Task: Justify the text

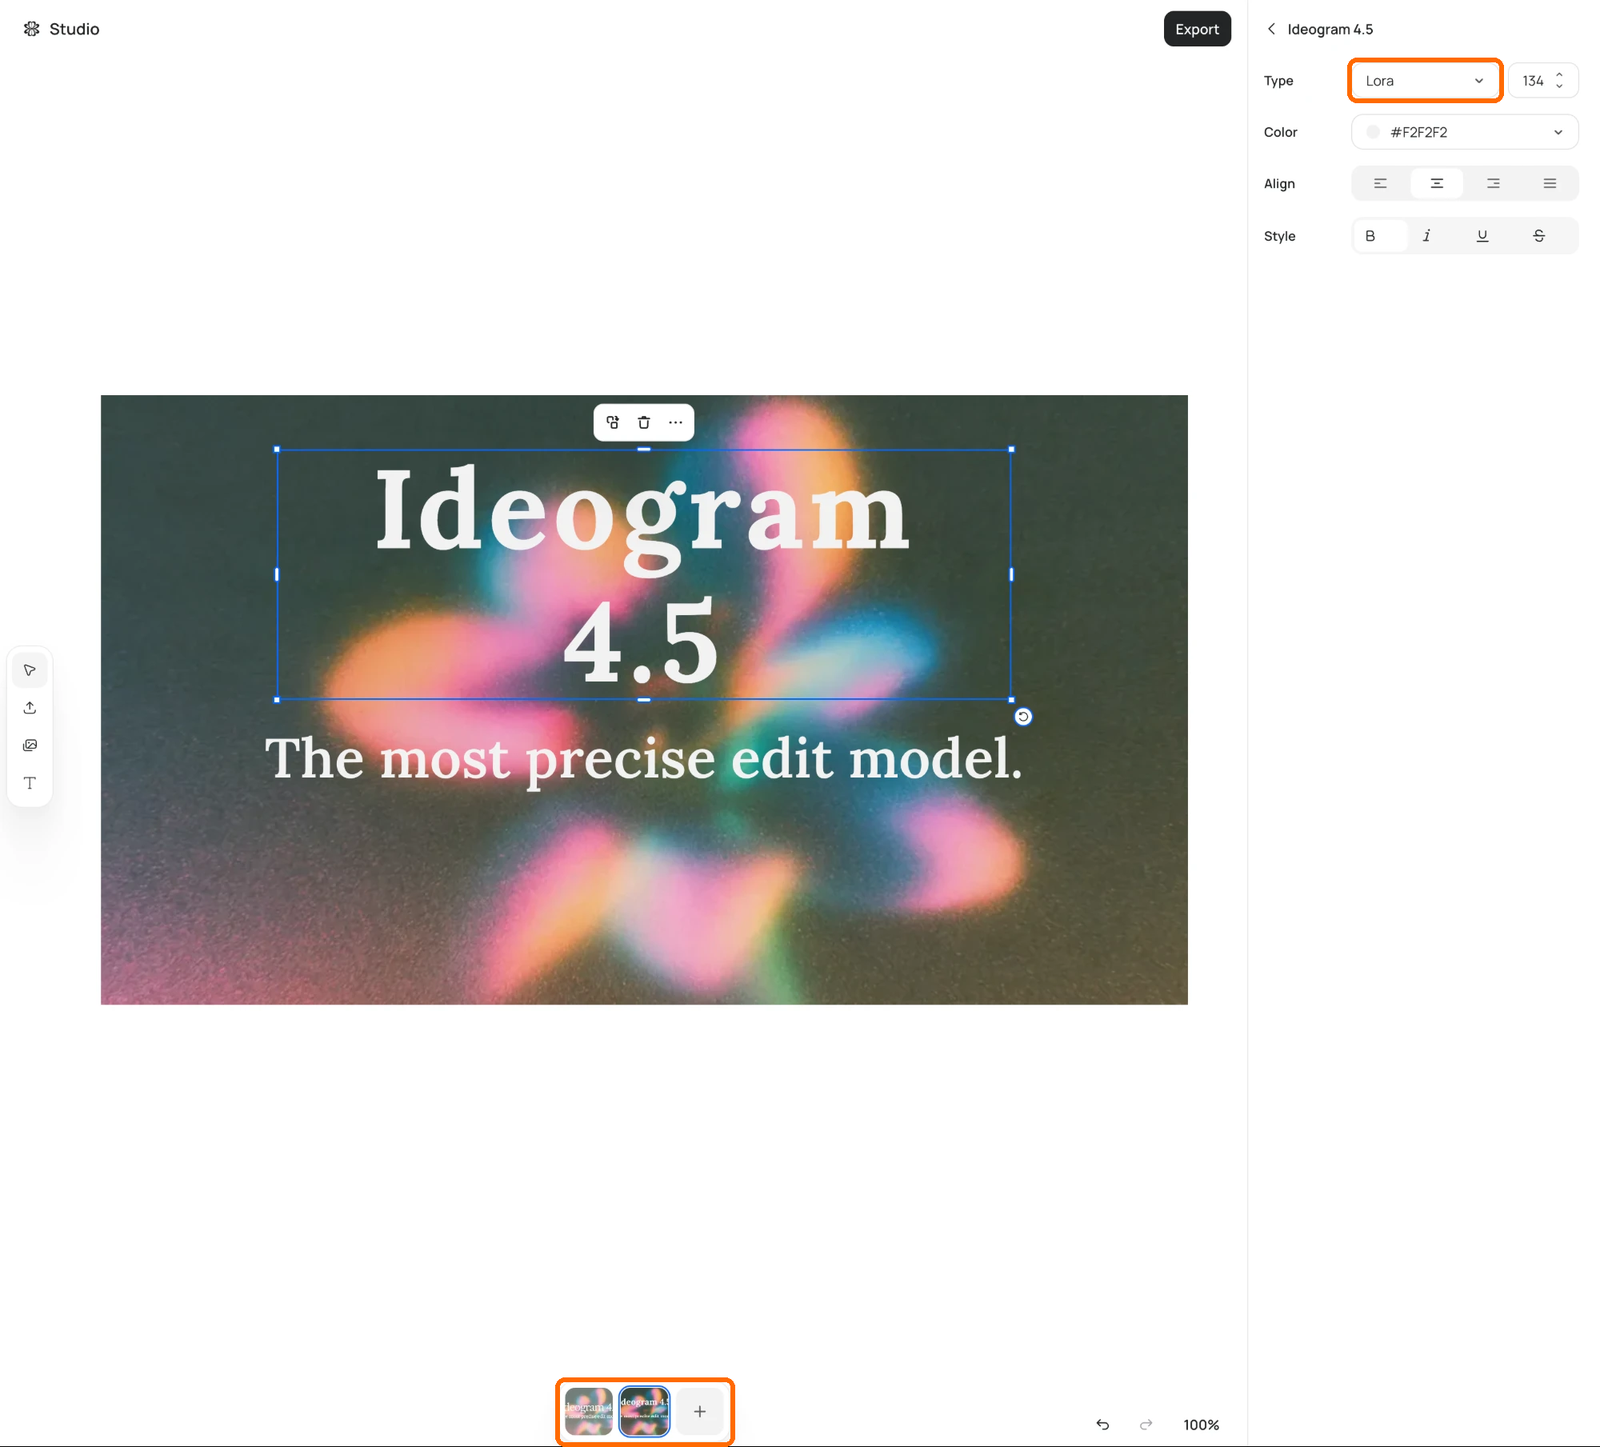Action: click(1550, 183)
